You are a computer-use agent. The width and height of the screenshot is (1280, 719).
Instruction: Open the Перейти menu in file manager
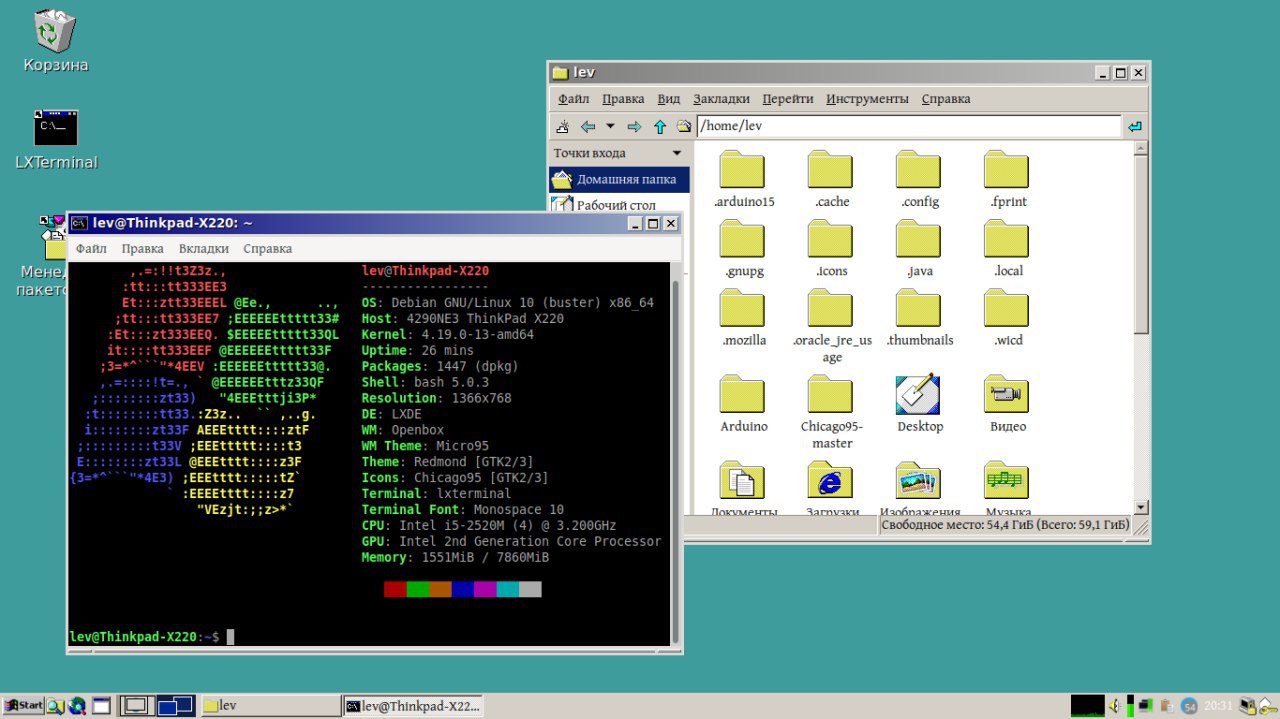tap(788, 99)
